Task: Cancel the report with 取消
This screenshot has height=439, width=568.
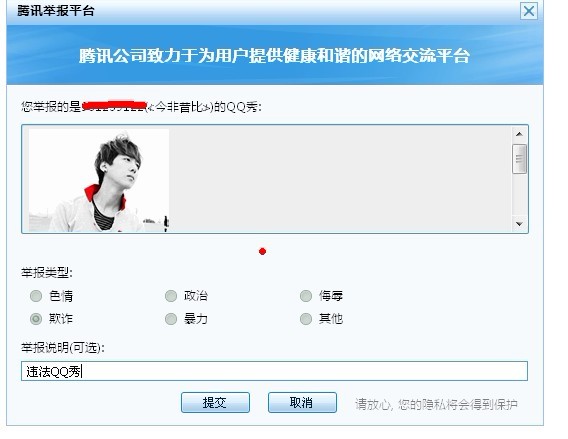Action: (x=302, y=402)
